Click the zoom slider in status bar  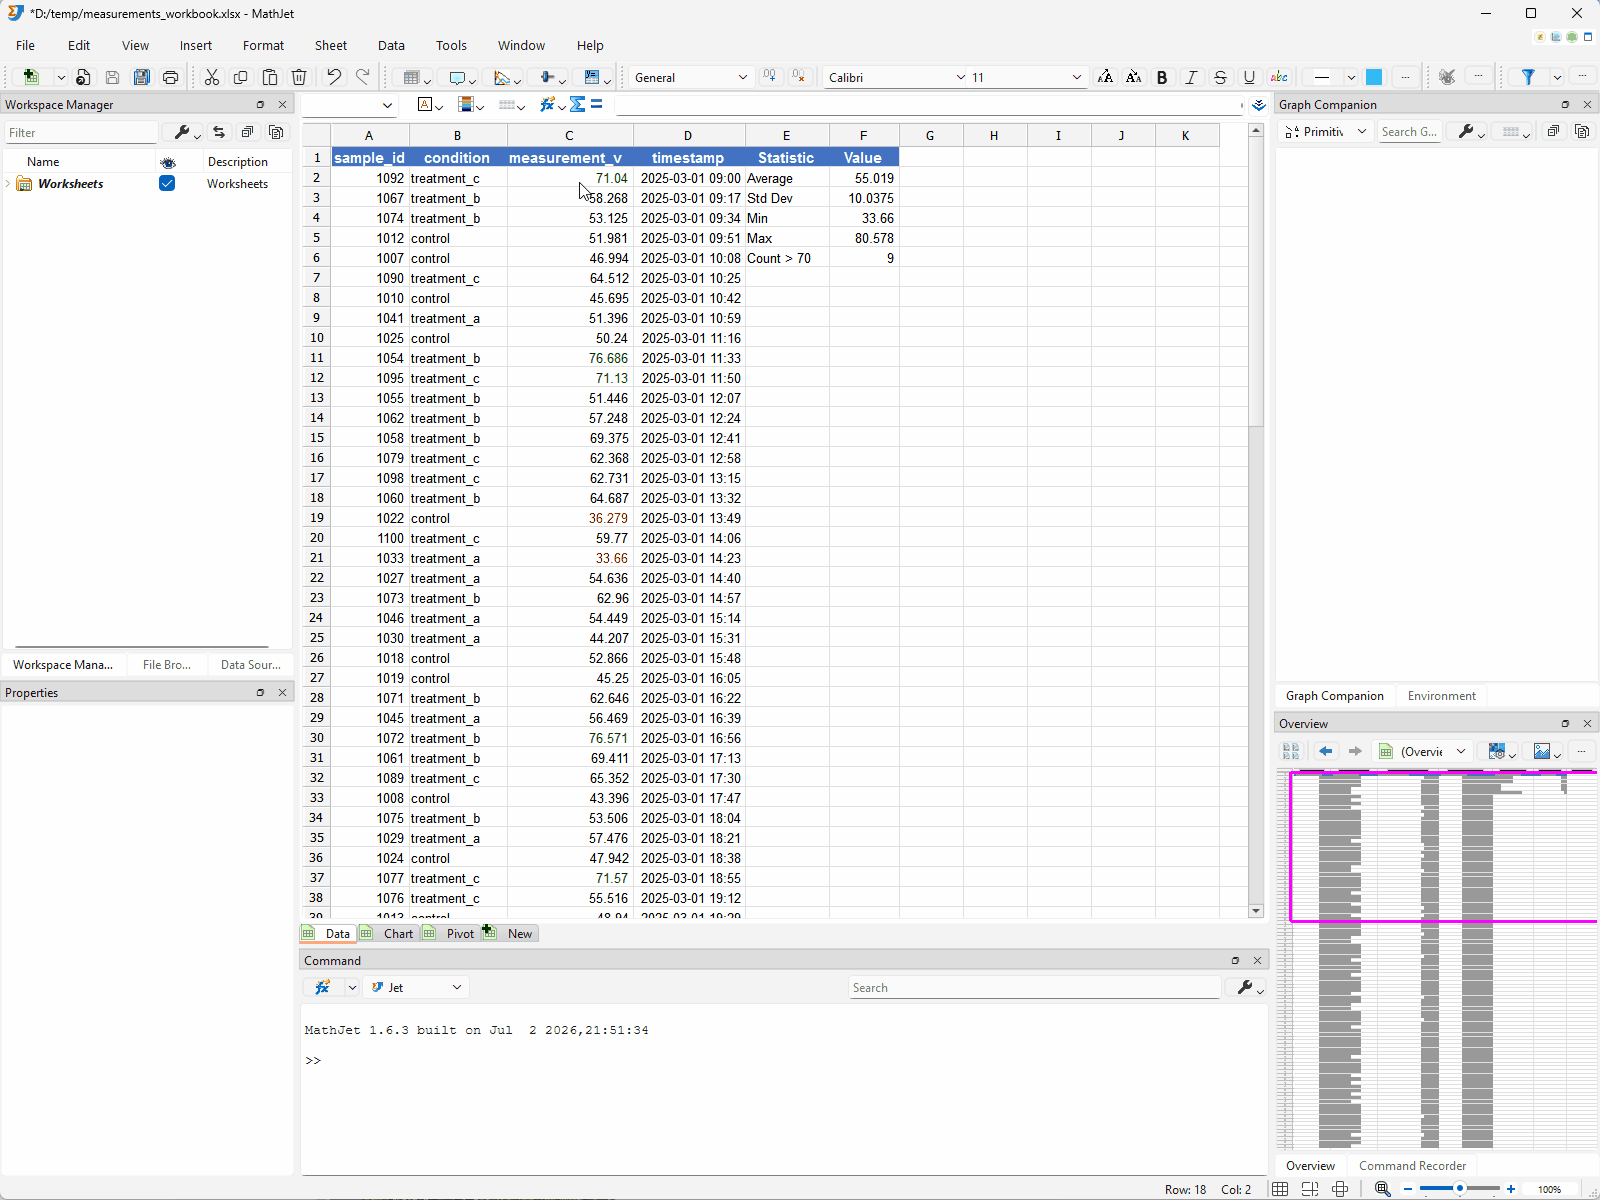(x=1459, y=1189)
